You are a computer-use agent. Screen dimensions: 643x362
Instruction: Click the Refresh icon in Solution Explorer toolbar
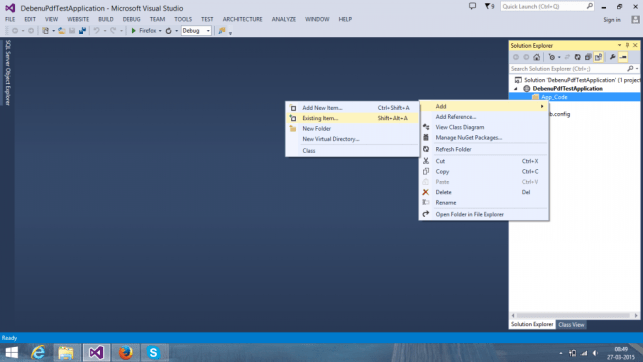577,57
